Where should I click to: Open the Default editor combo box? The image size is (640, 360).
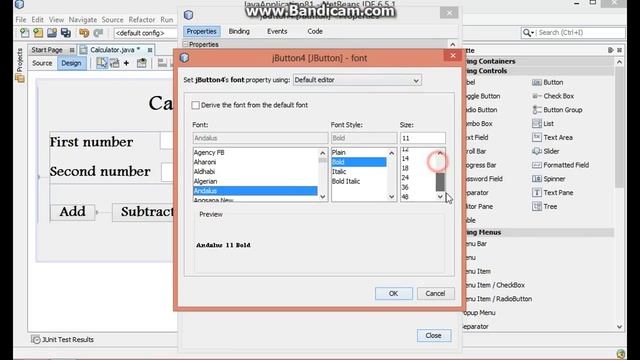pyautogui.click(x=357, y=80)
